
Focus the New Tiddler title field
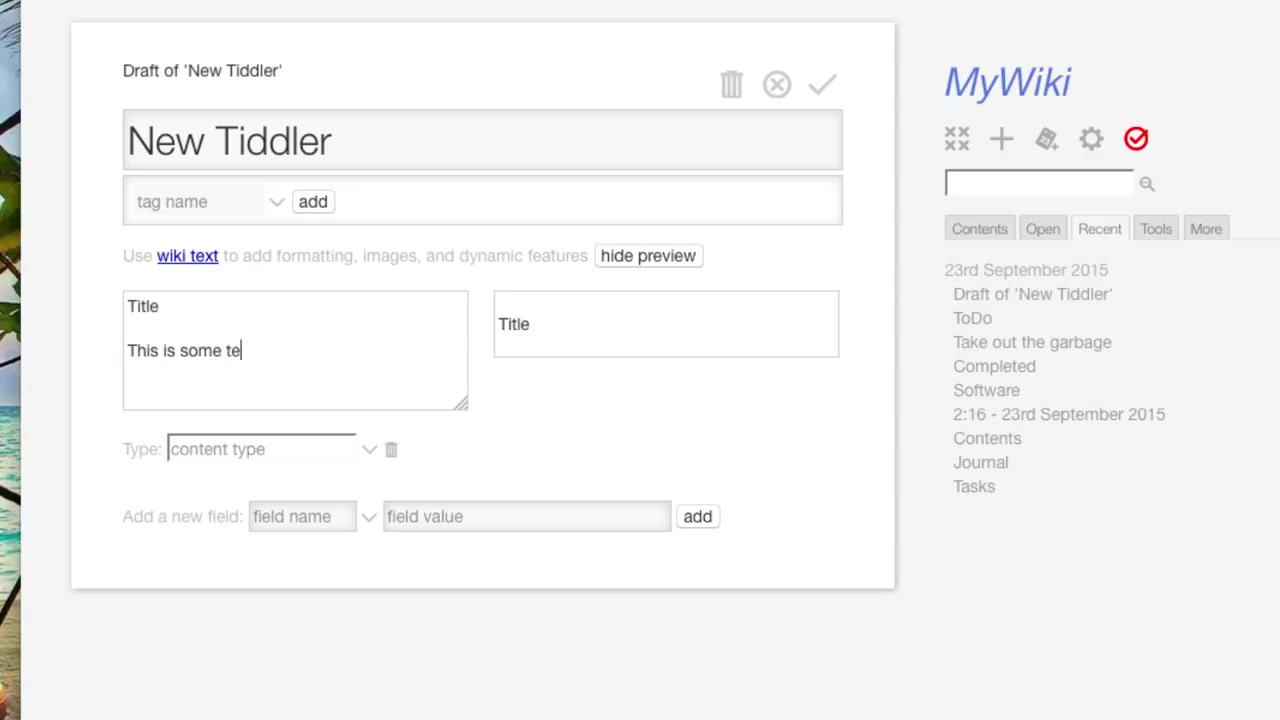[x=482, y=141]
